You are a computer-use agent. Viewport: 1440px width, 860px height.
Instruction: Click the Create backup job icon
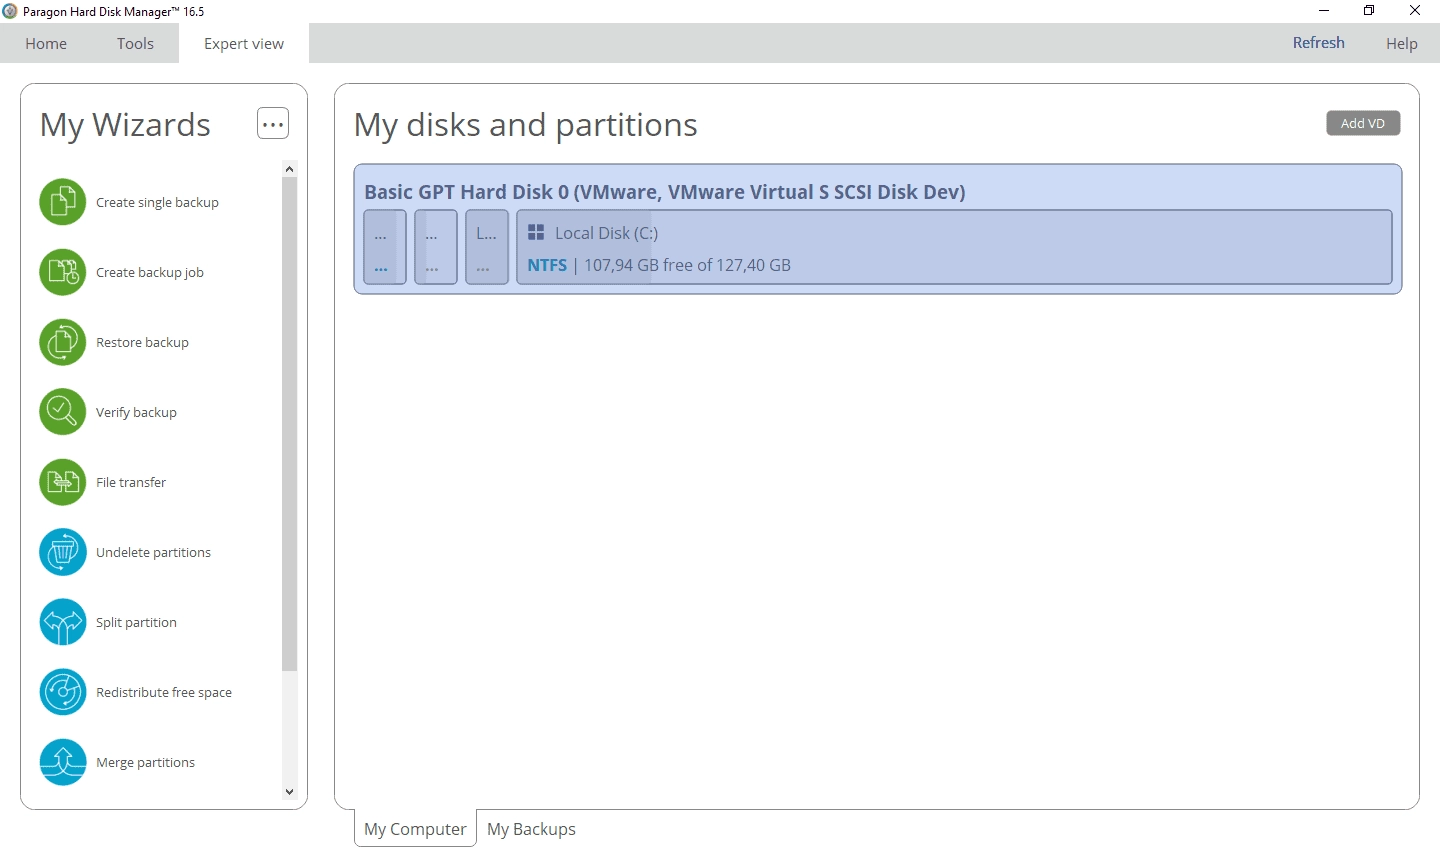tap(63, 272)
